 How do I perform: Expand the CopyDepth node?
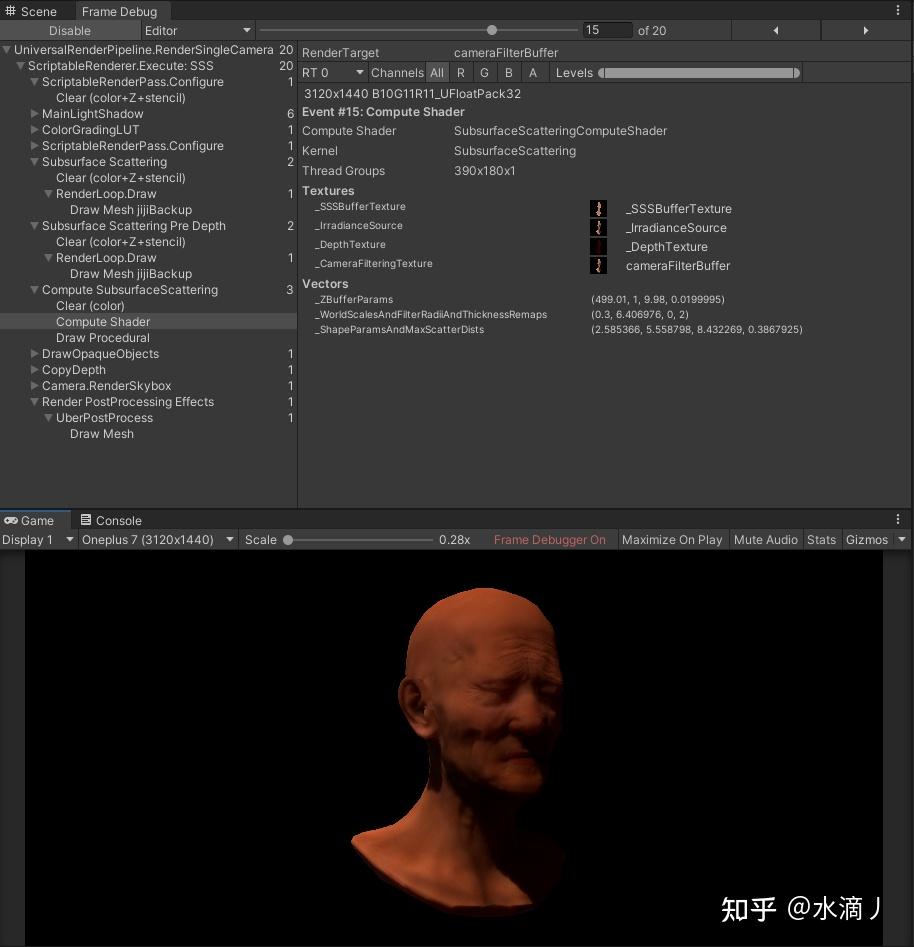34,370
